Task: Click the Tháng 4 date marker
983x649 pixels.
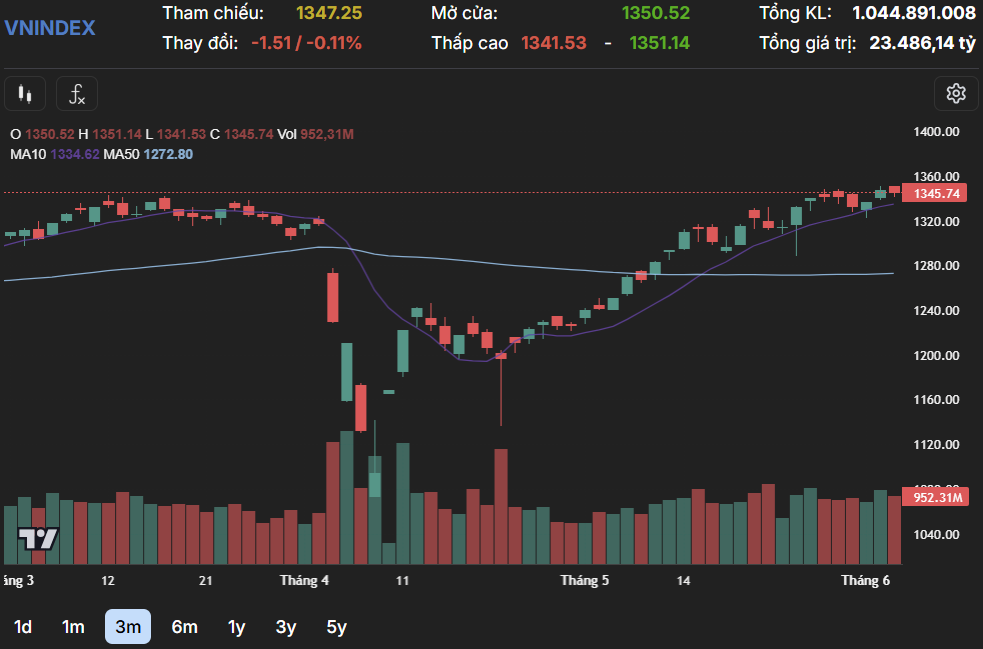Action: click(x=305, y=580)
